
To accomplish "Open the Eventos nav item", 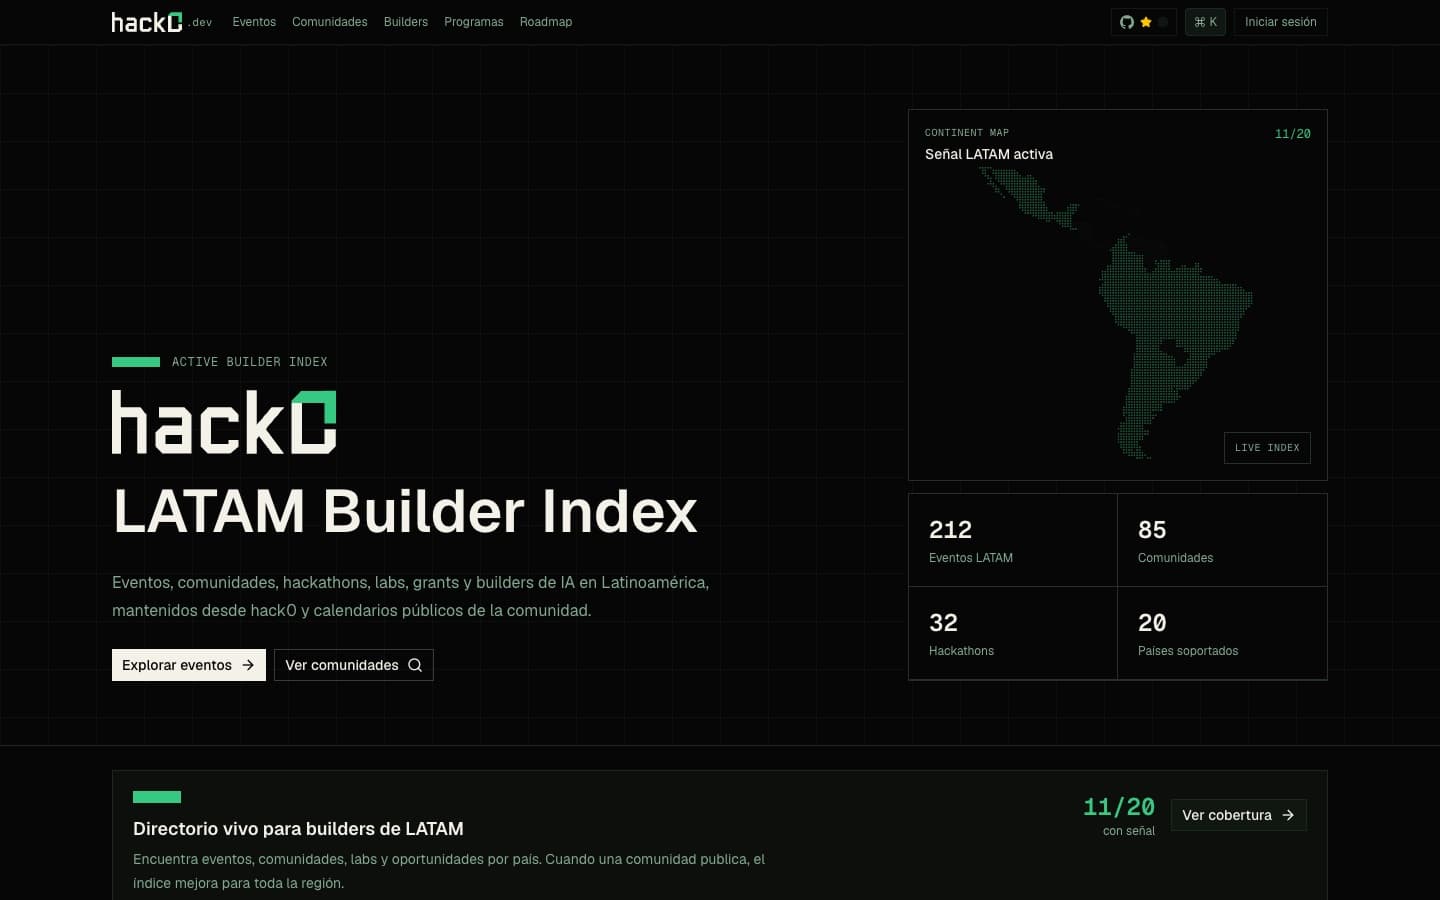I will (254, 22).
